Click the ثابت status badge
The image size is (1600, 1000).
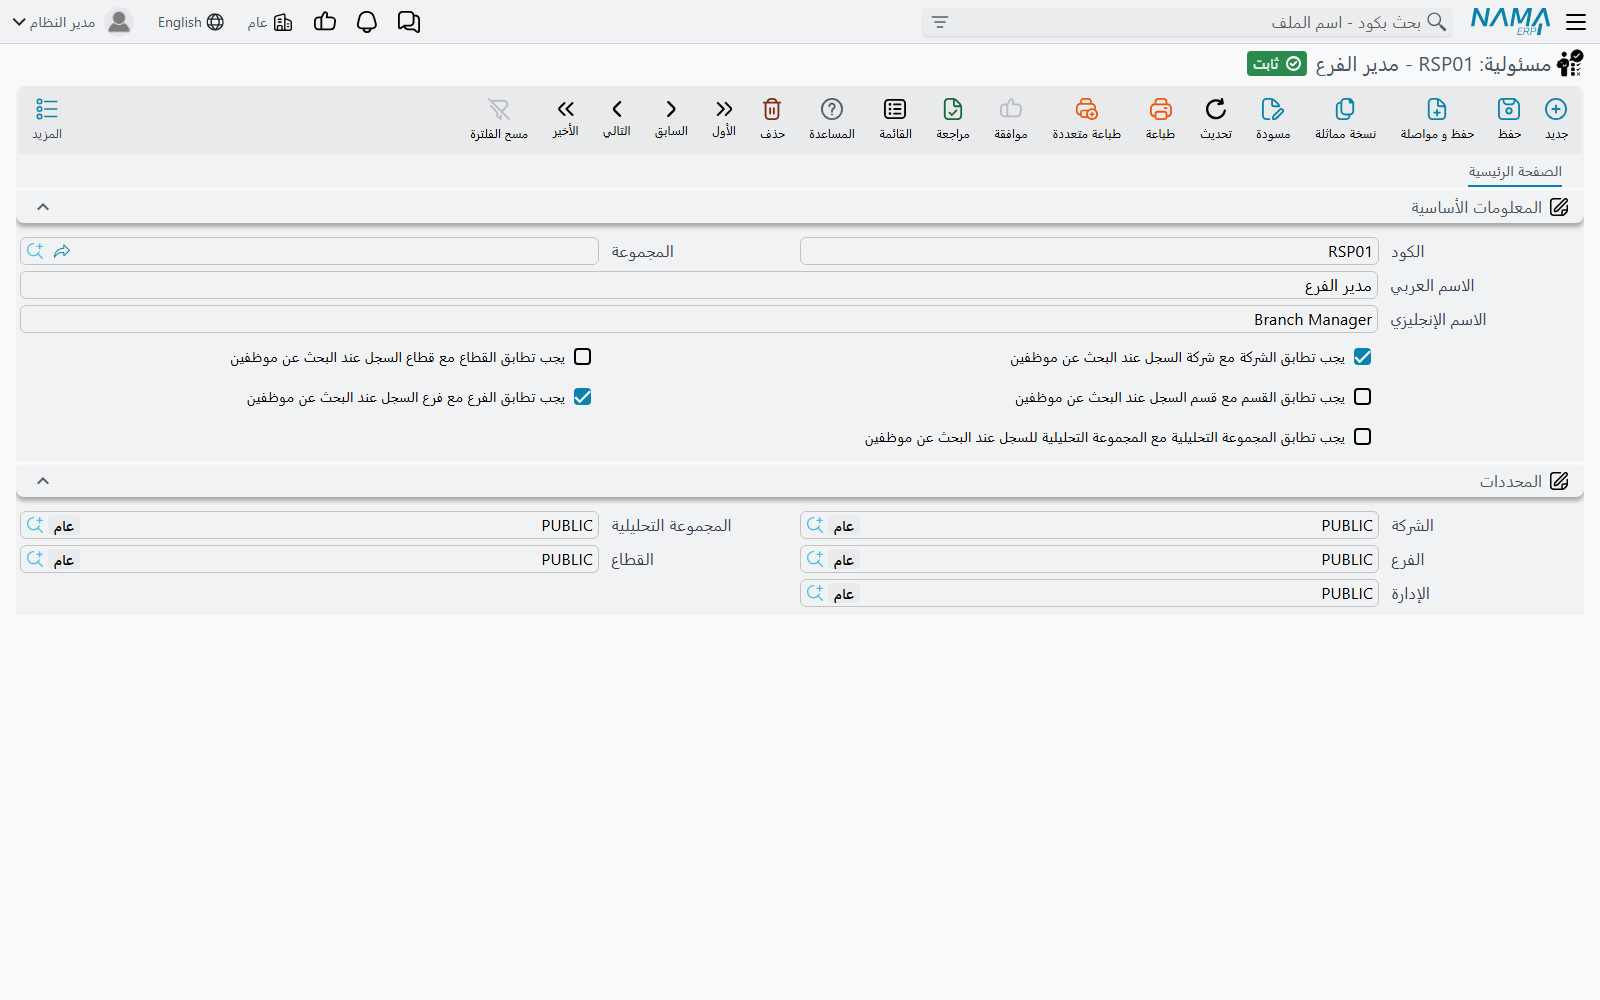click(x=1277, y=64)
